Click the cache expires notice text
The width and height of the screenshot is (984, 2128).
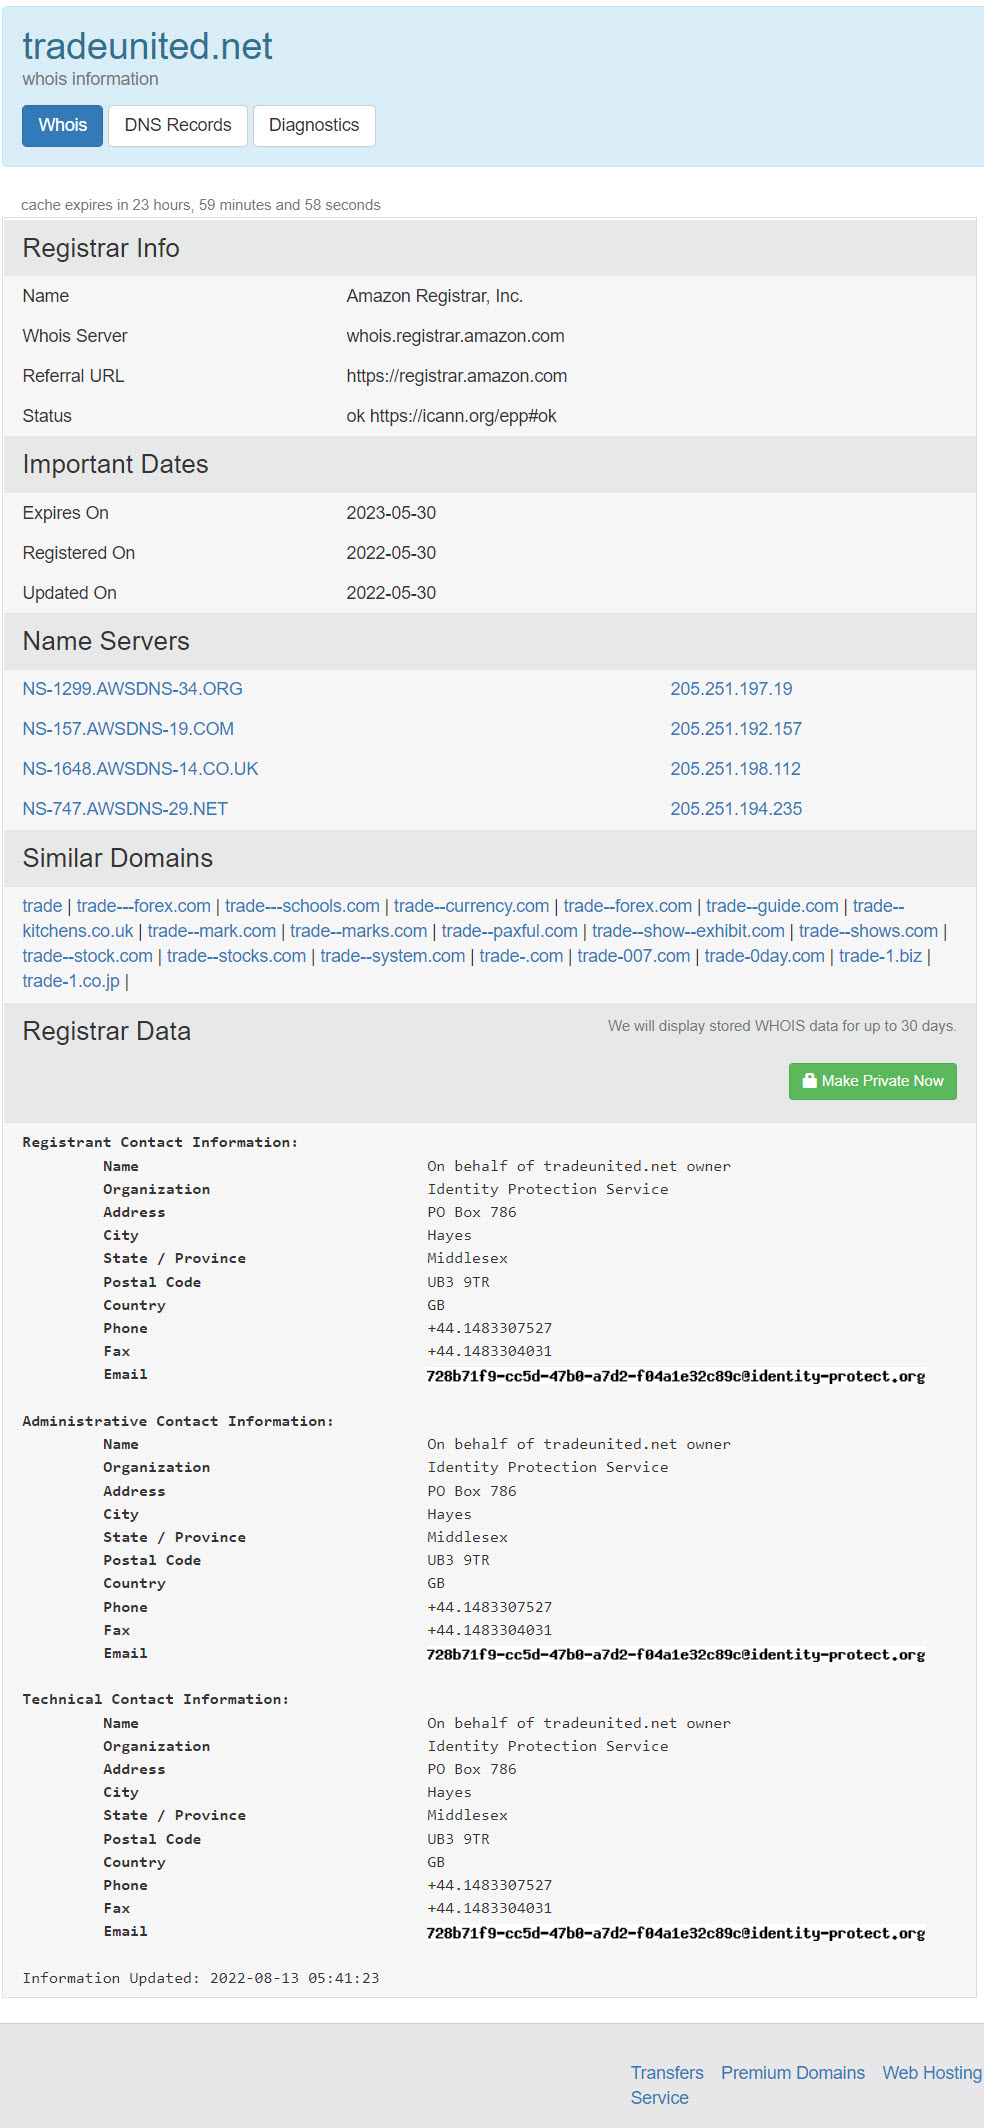pyautogui.click(x=200, y=205)
